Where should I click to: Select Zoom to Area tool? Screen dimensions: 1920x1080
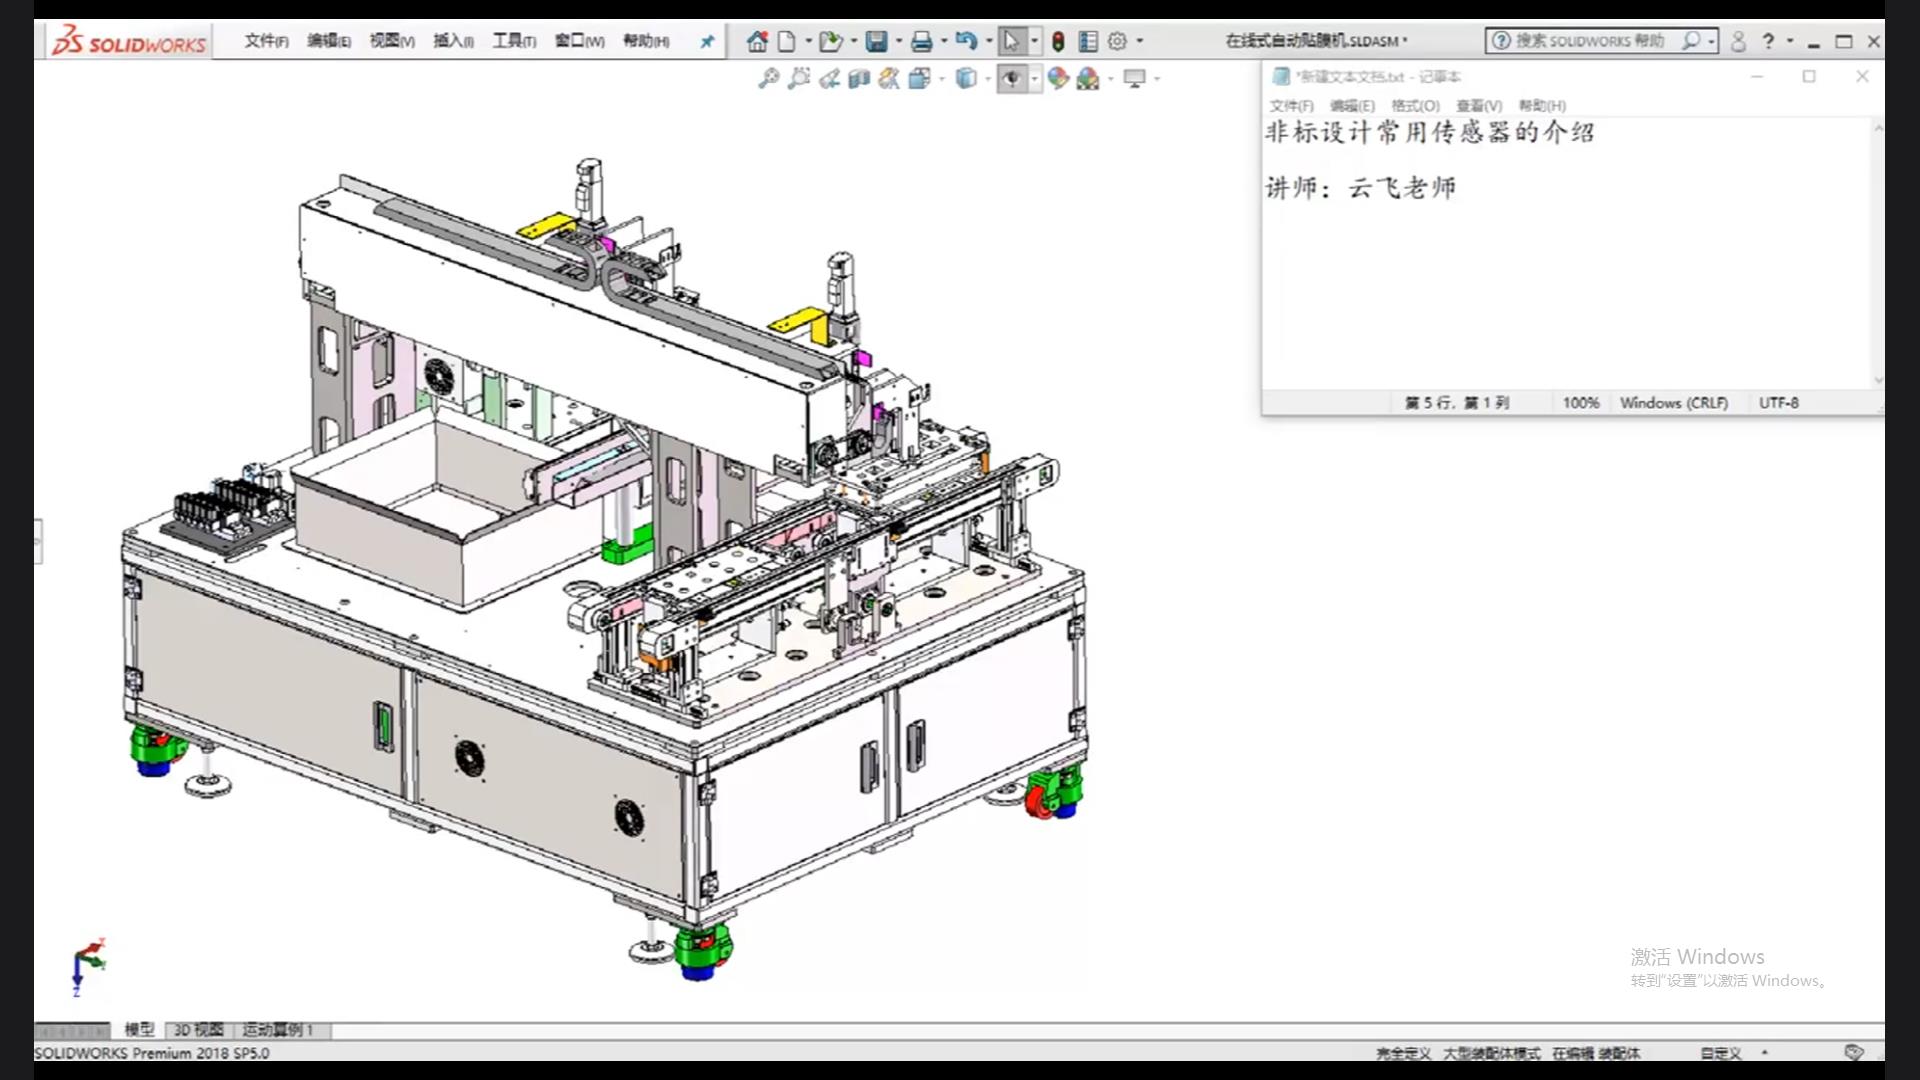(x=798, y=78)
